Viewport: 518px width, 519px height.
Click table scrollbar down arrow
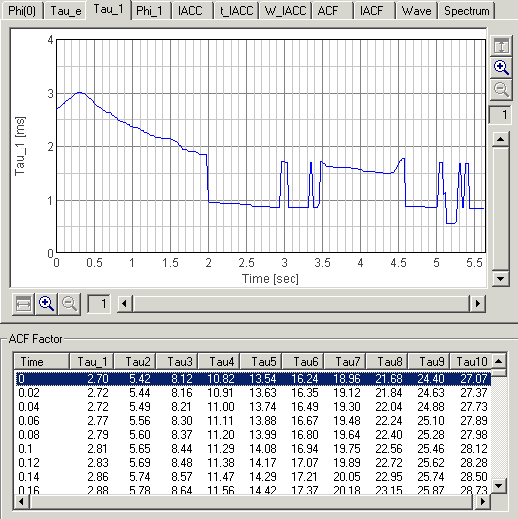(499, 486)
